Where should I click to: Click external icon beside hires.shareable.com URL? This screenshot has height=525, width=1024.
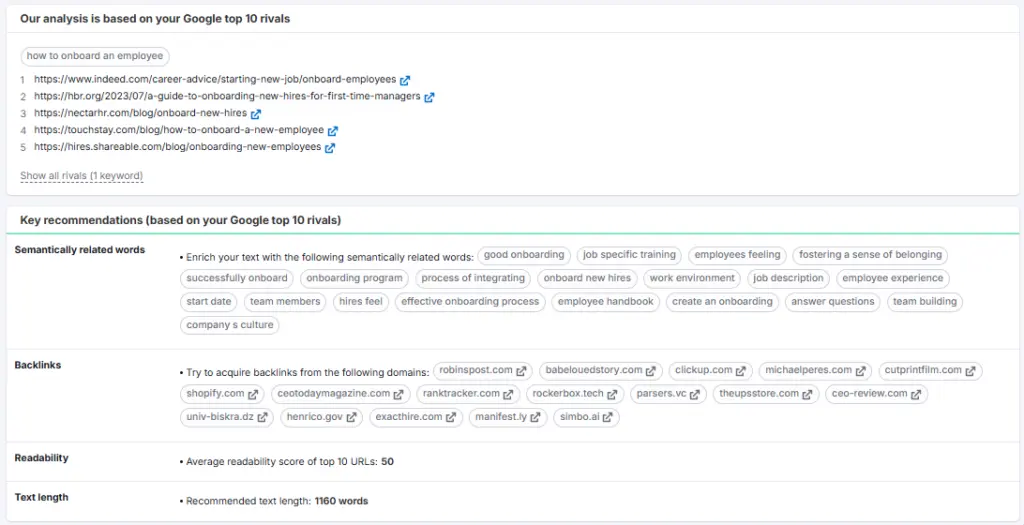pyautogui.click(x=330, y=148)
